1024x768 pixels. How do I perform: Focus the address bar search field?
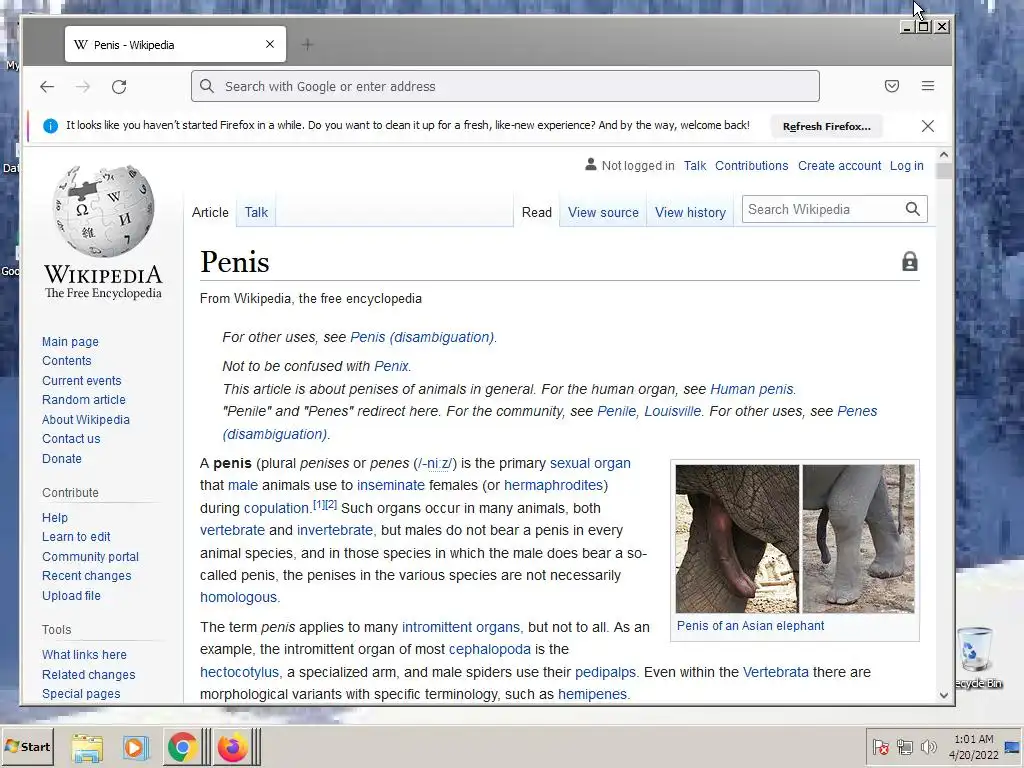pos(505,86)
